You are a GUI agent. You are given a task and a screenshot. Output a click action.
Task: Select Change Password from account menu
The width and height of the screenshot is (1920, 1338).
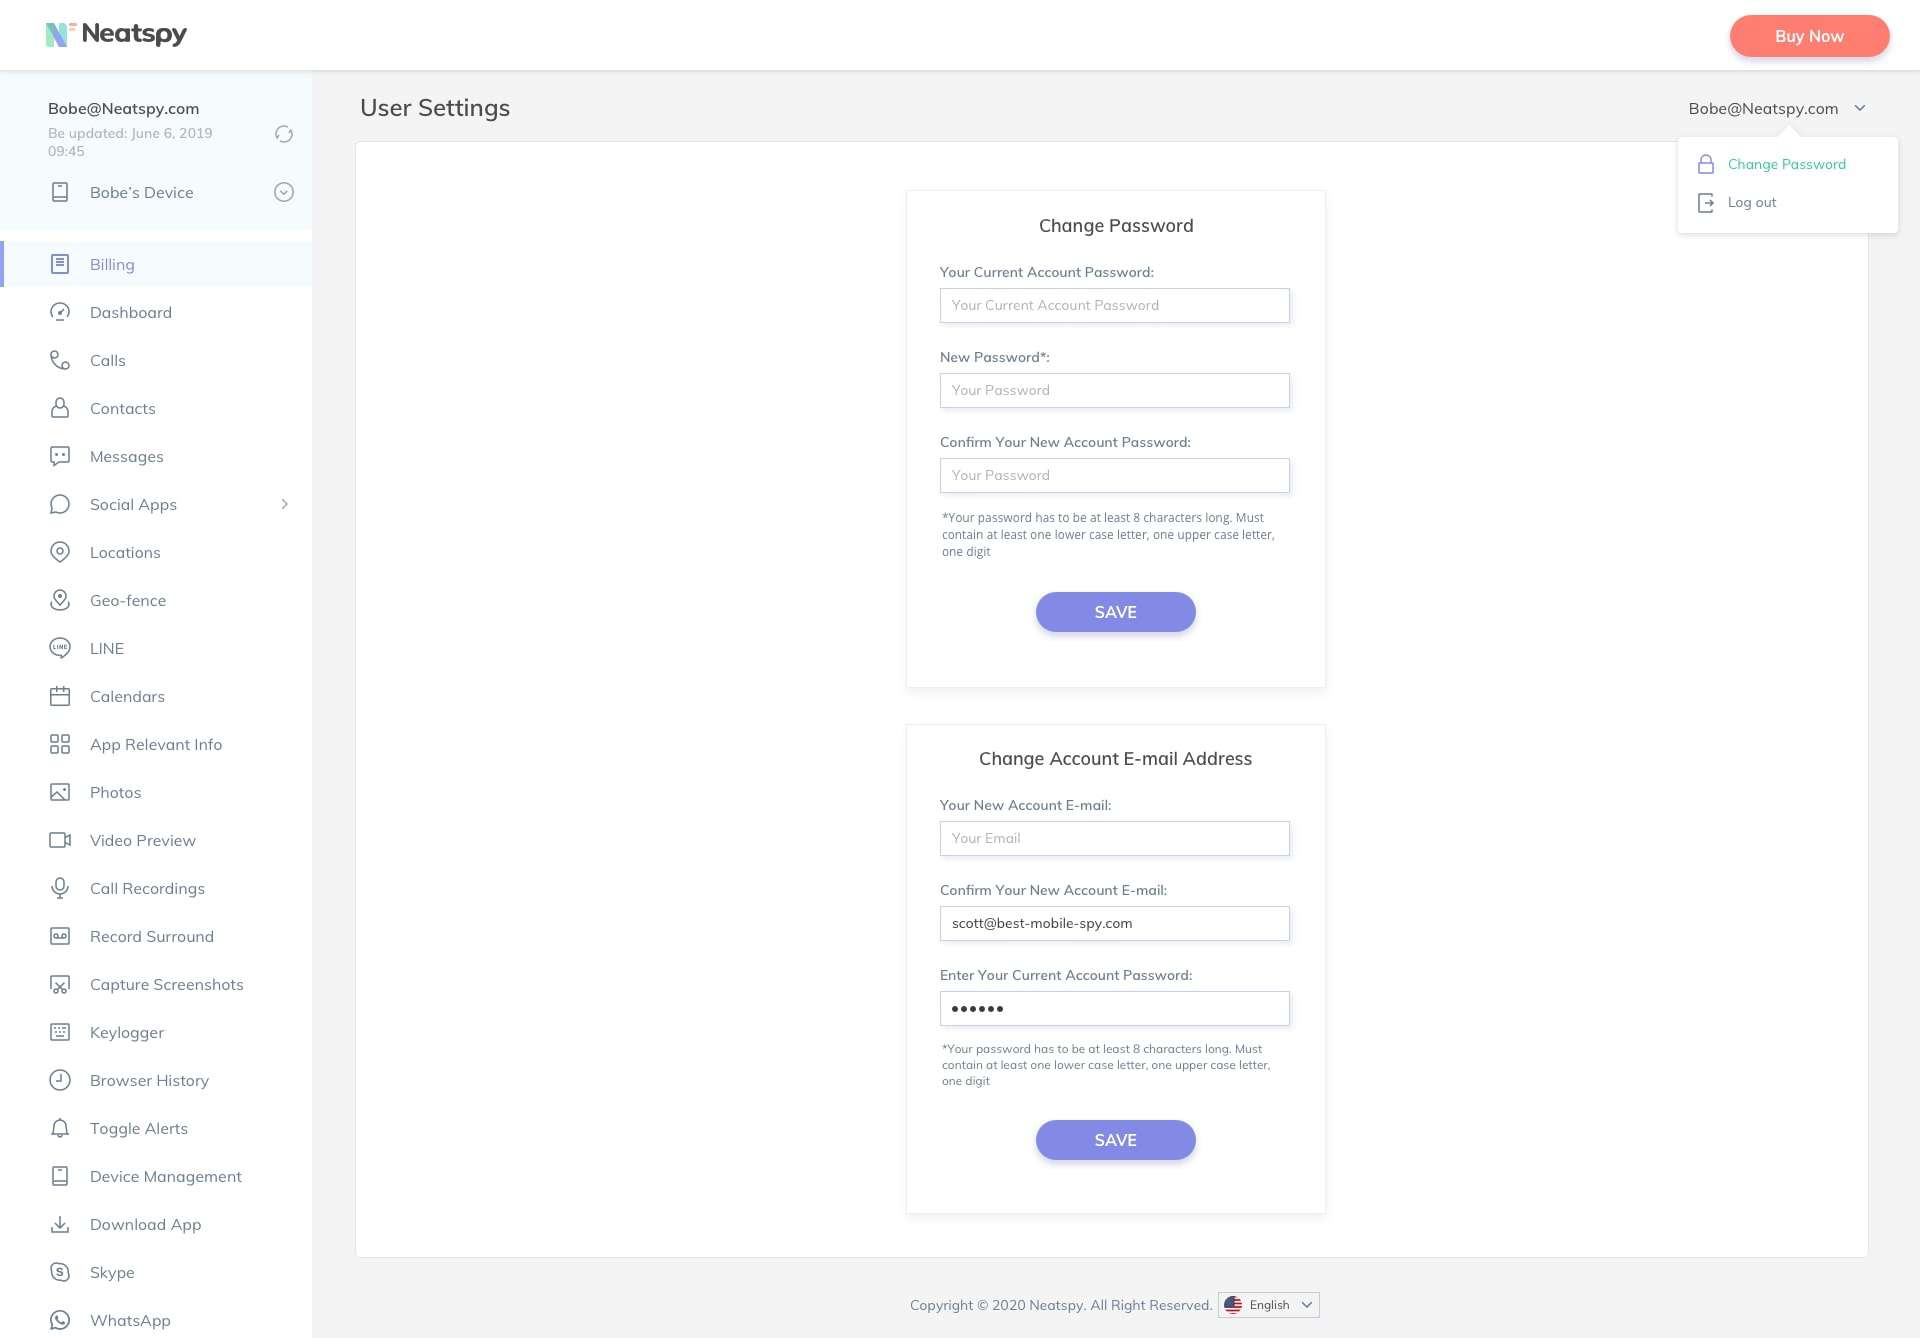1786,164
